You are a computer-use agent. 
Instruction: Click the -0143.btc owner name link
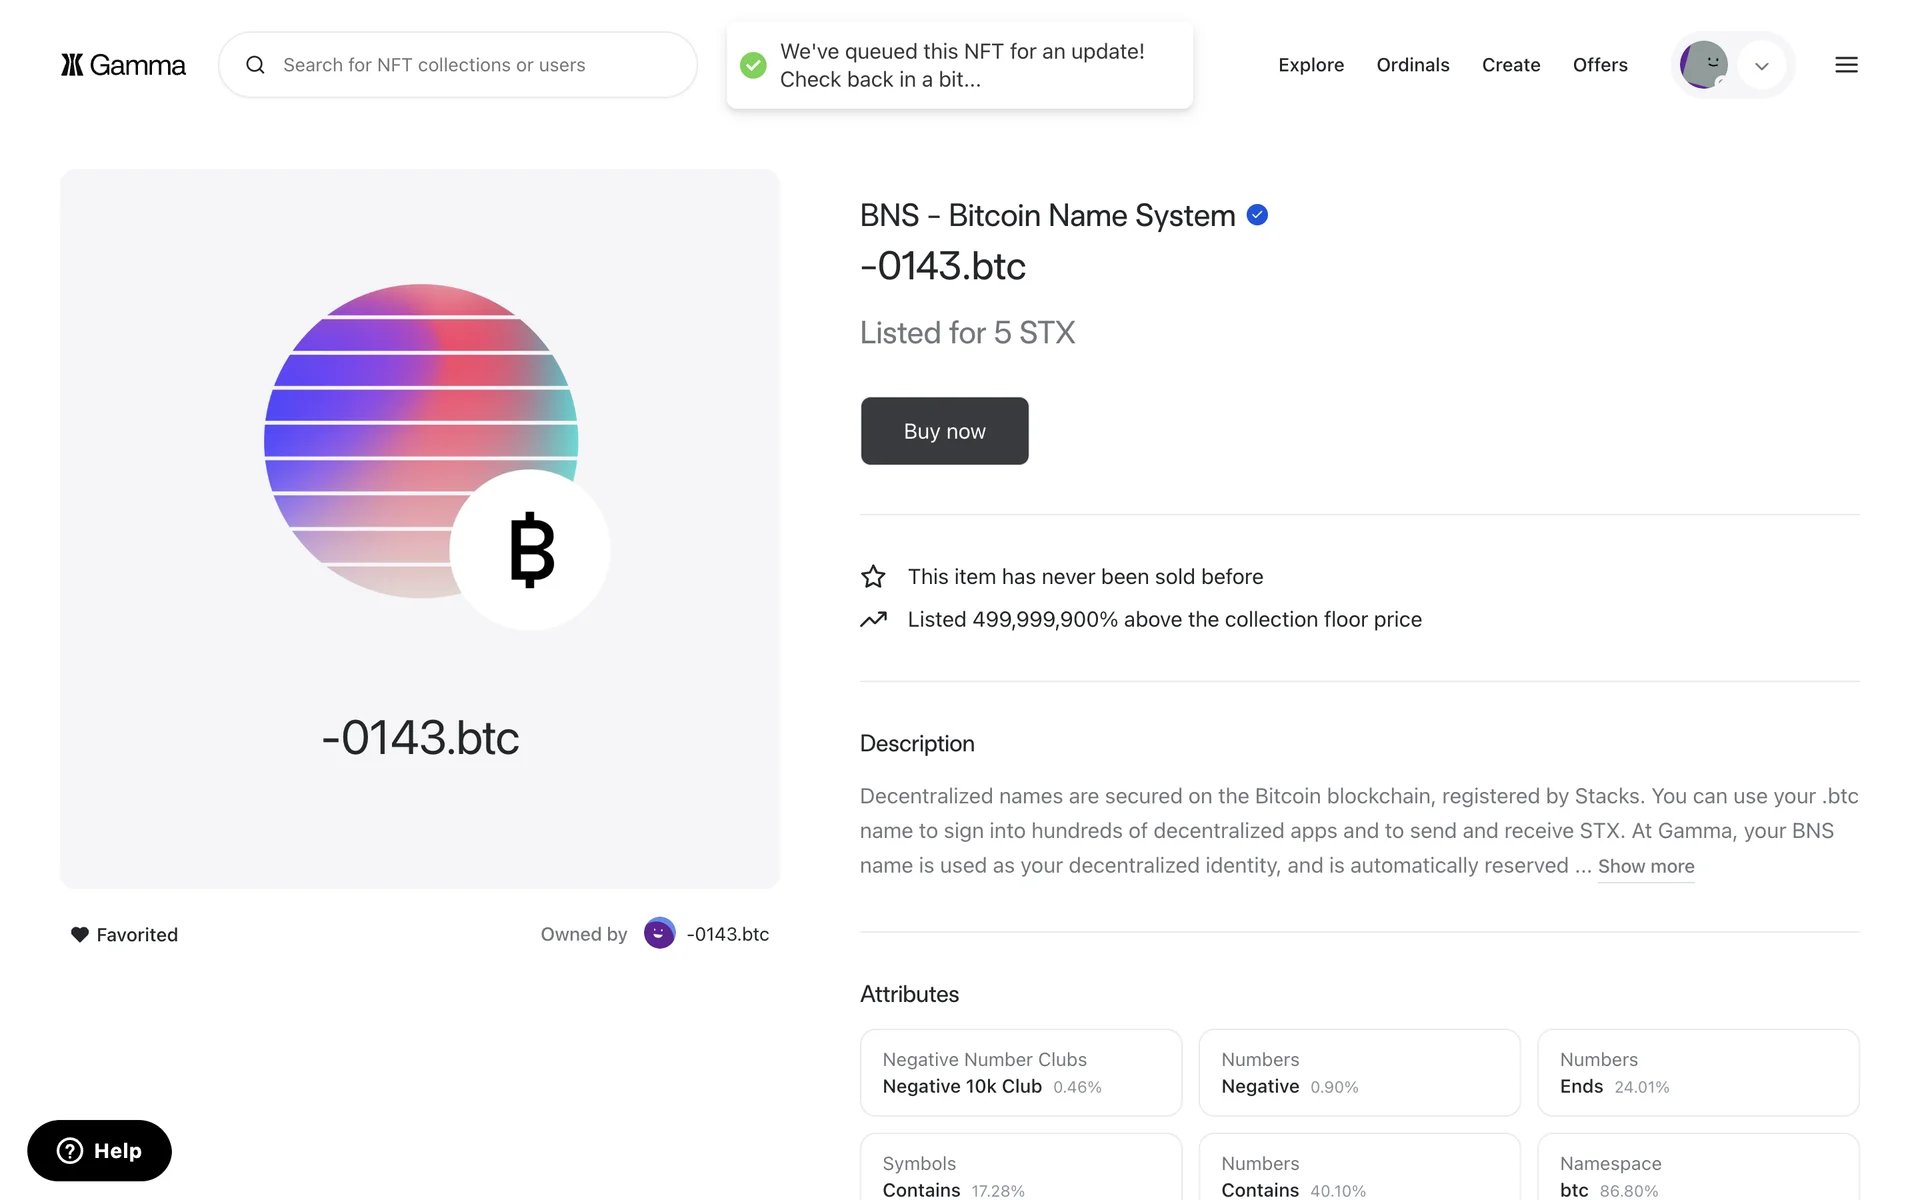point(727,934)
